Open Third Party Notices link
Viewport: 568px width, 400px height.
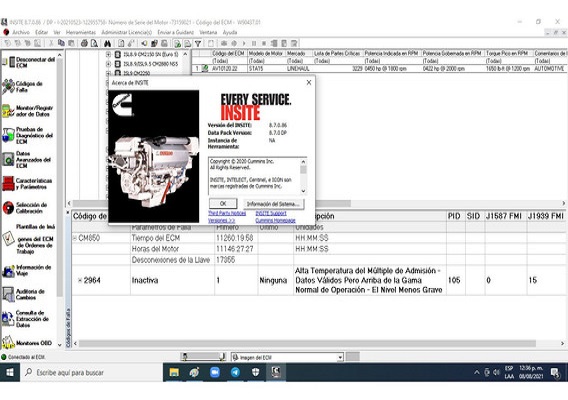(x=227, y=213)
